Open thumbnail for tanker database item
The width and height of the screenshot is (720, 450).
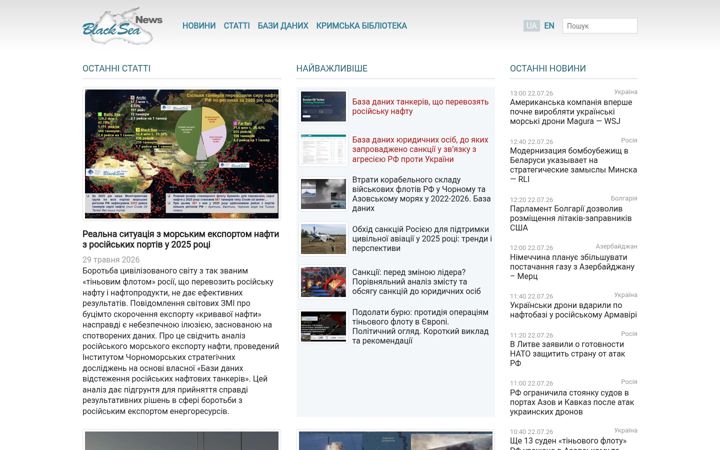(323, 106)
